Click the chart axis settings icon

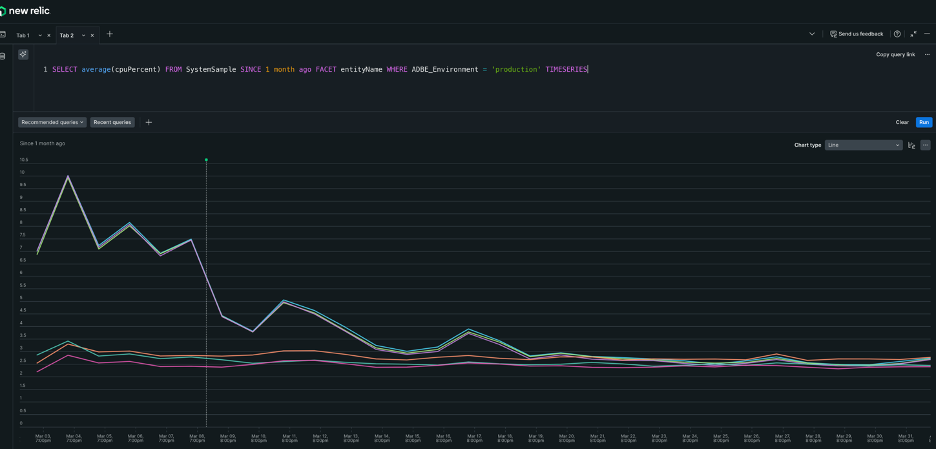pos(911,145)
